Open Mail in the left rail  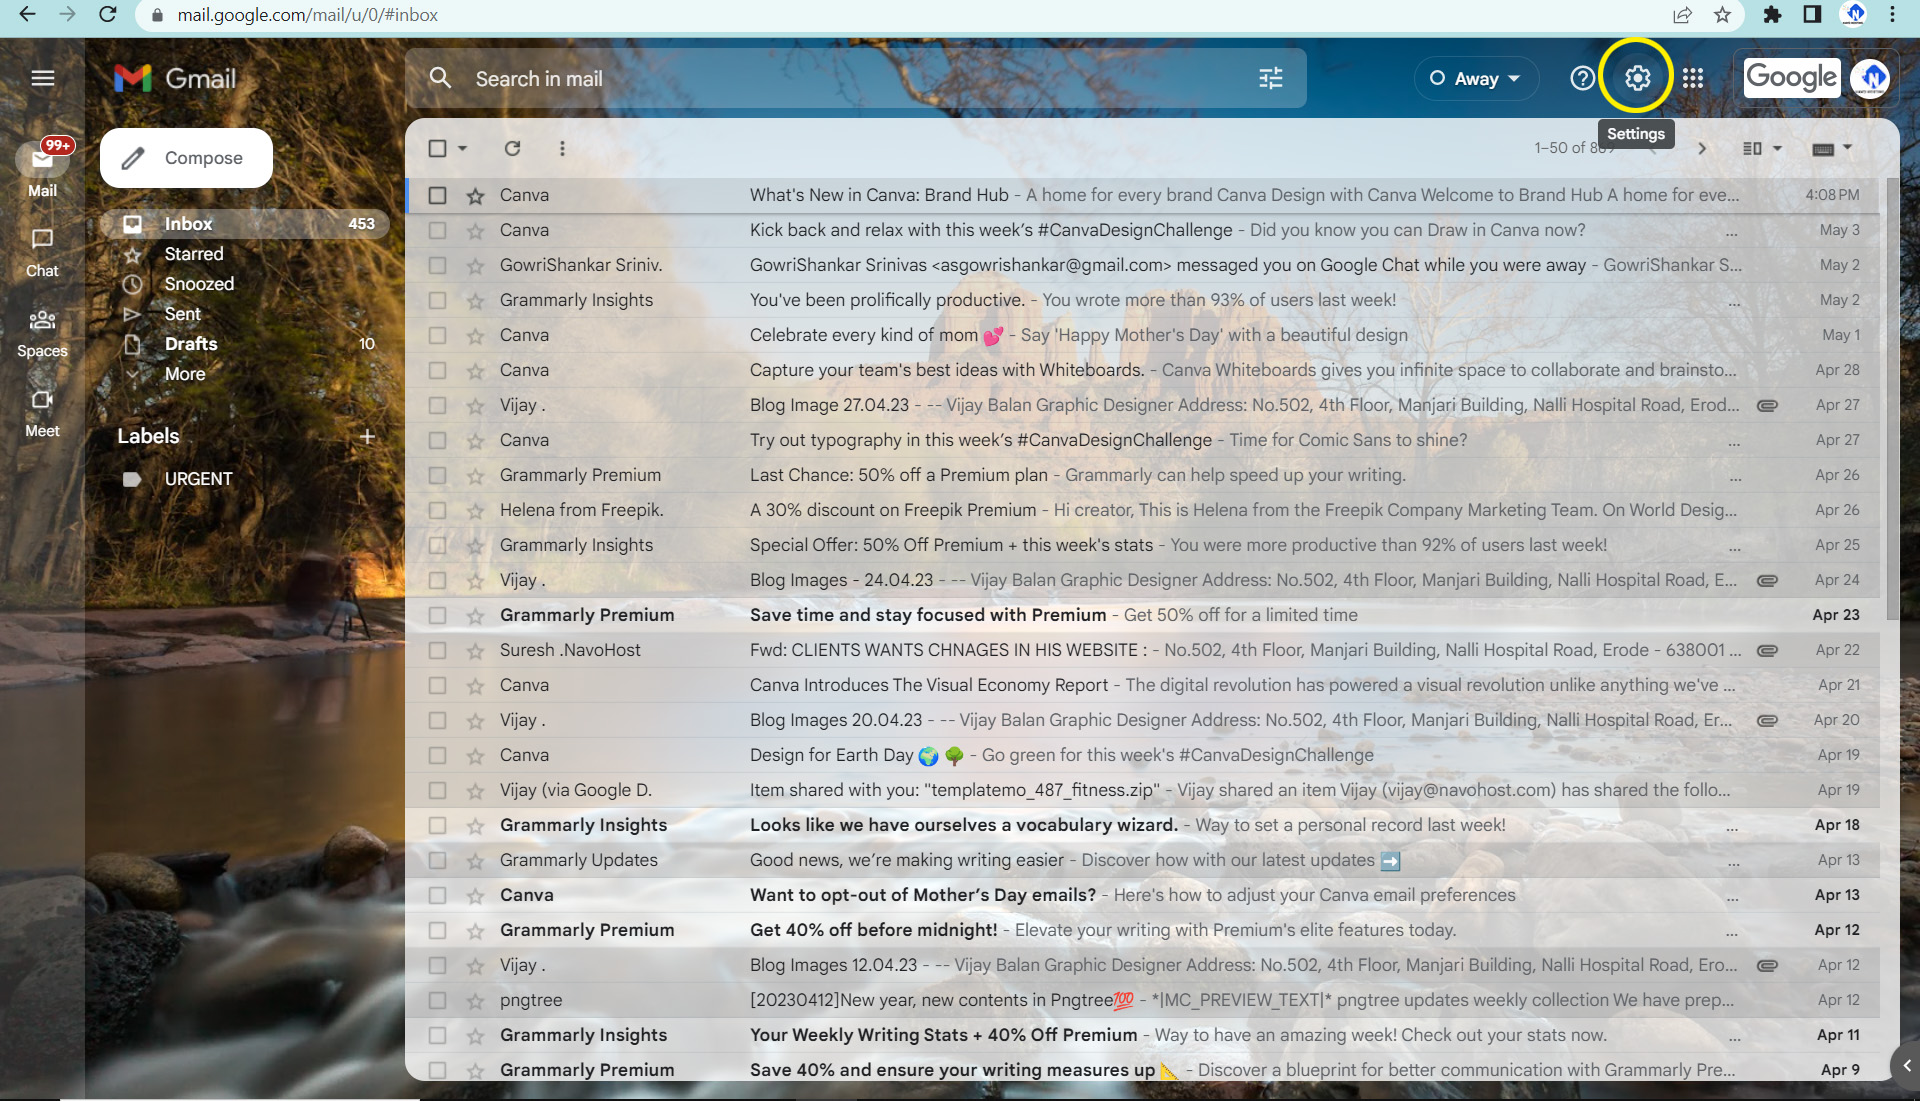(x=42, y=171)
